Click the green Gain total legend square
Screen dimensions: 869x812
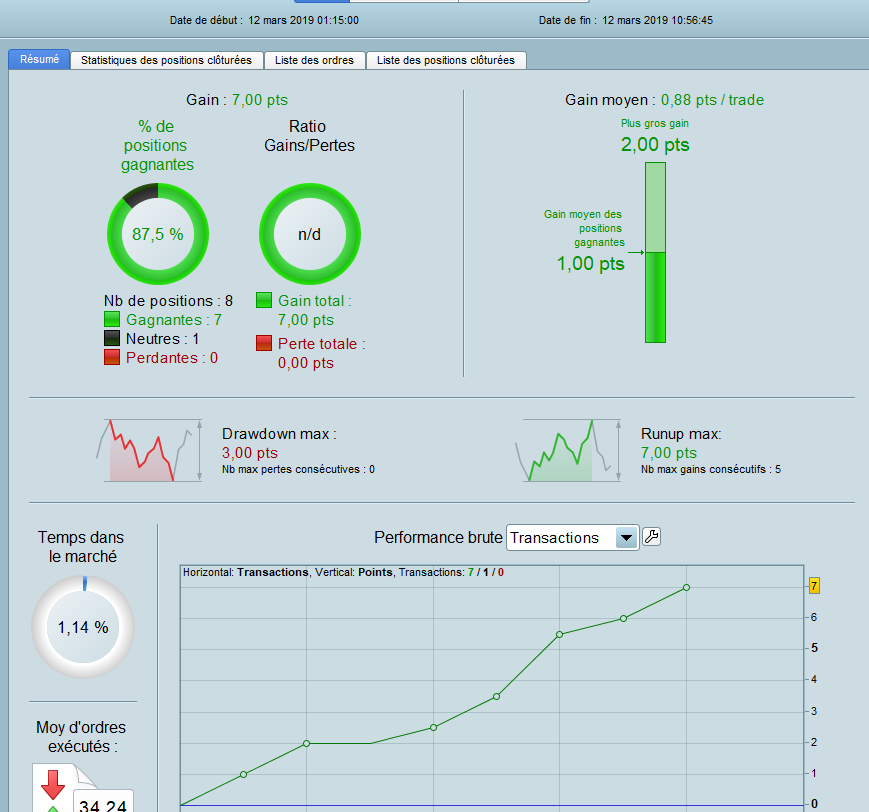point(264,300)
